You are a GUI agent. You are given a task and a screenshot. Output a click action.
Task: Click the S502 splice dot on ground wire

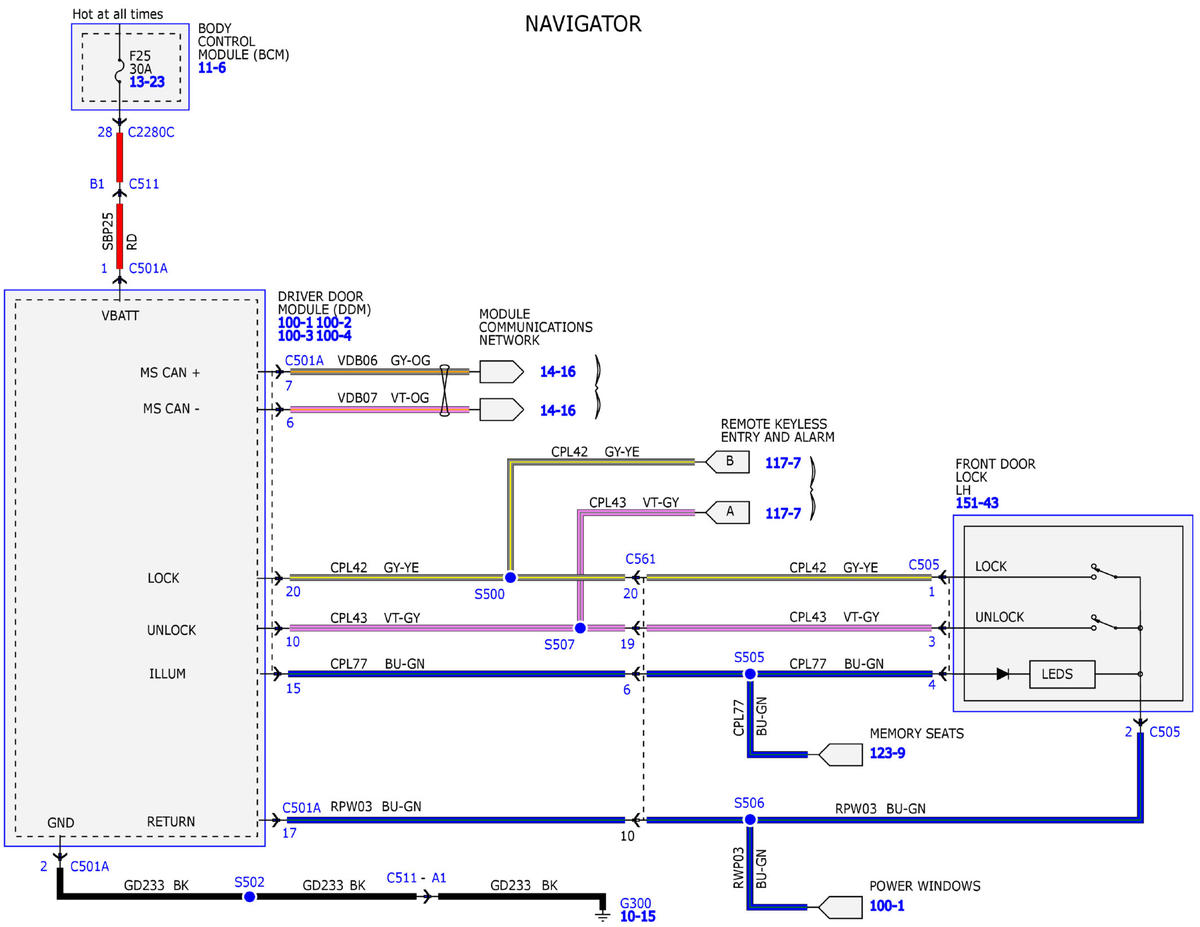pos(249,897)
